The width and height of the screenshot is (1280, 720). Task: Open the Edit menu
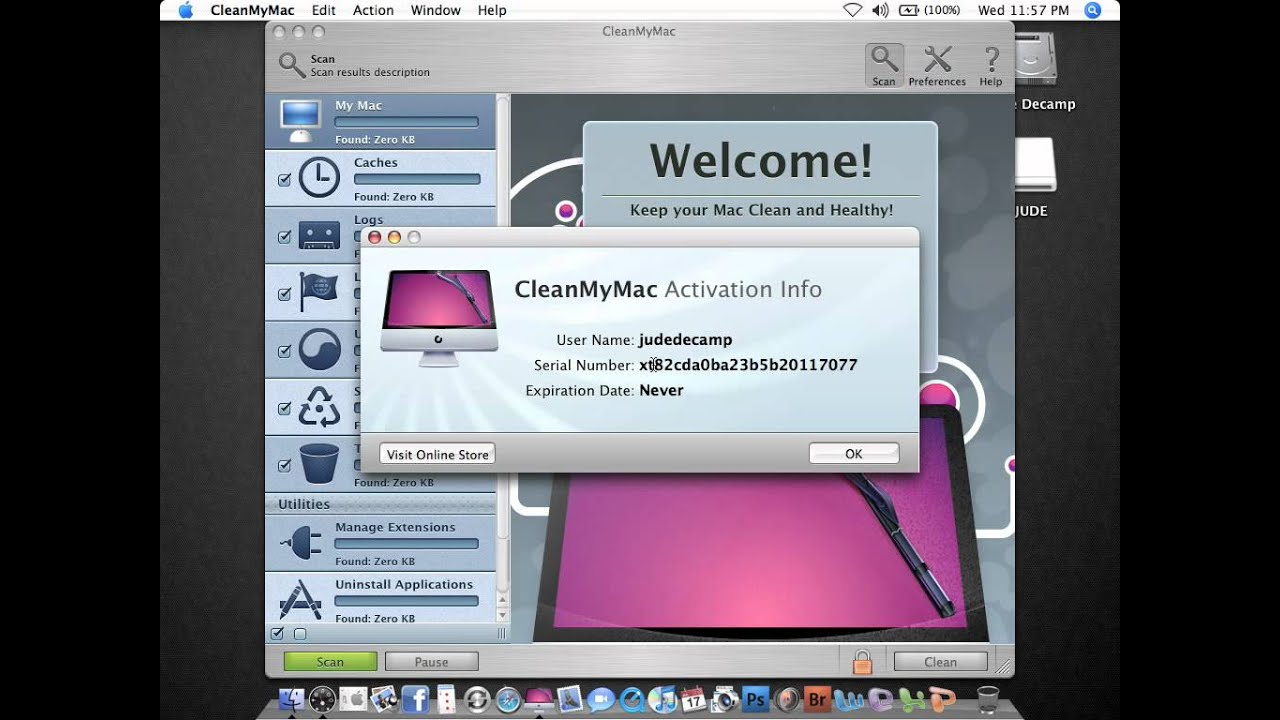323,10
